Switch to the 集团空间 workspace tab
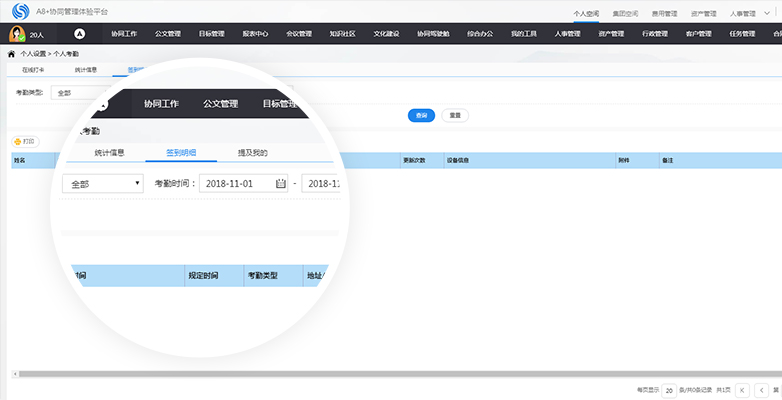 624,14
